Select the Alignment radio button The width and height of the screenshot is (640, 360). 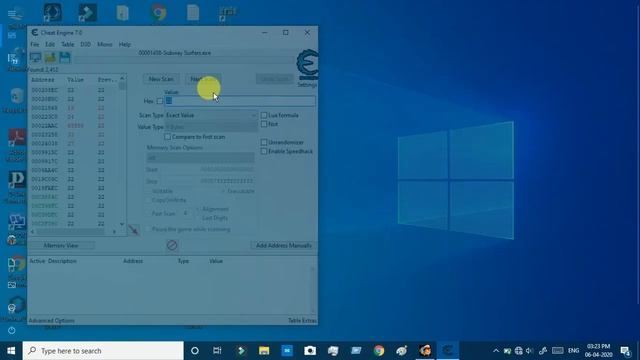[198, 209]
